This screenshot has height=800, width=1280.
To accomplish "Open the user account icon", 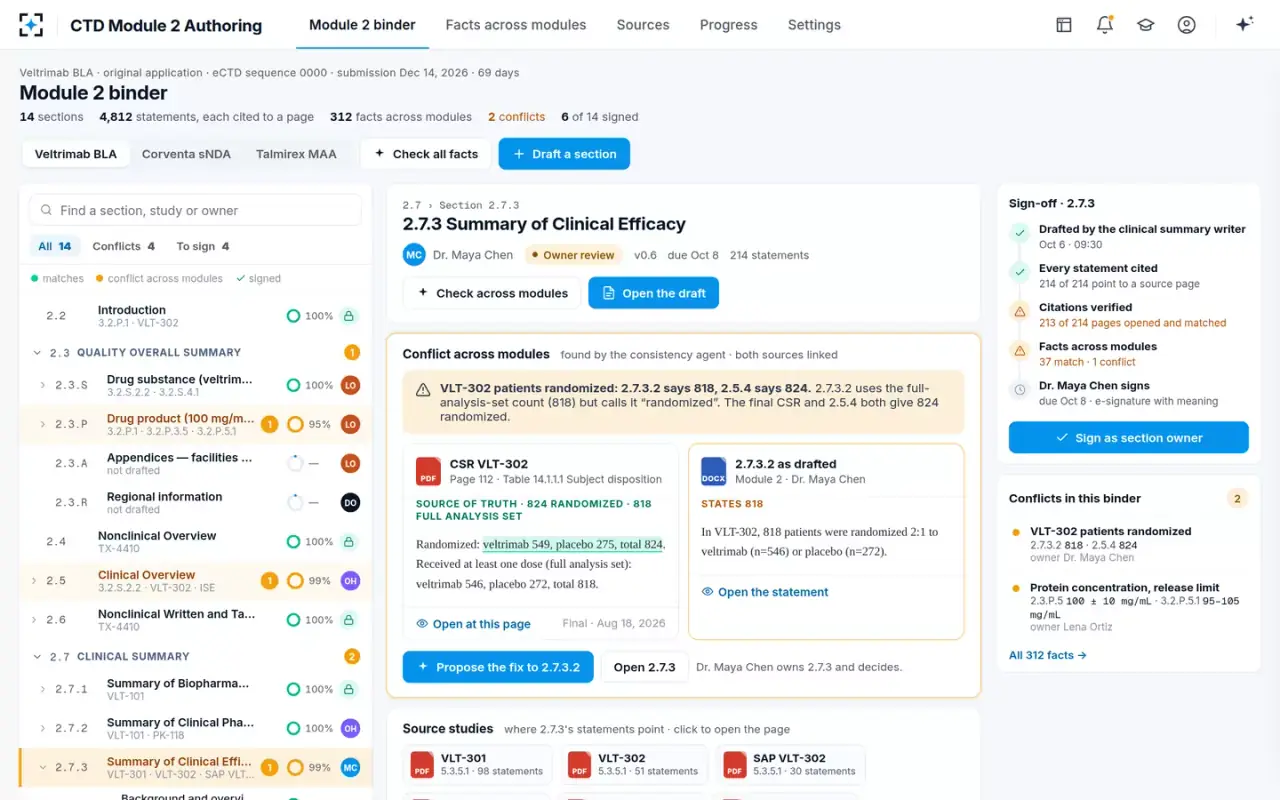I will coord(1187,25).
